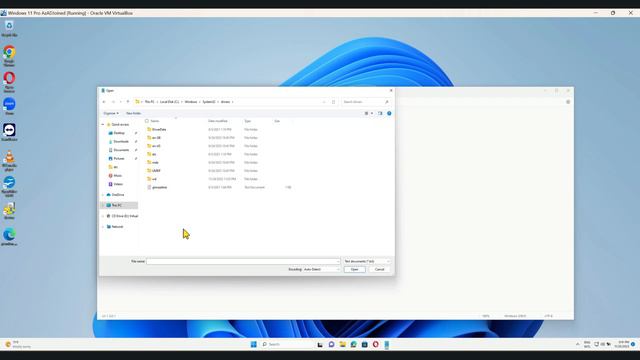The width and height of the screenshot is (640, 360).
Task: Open Task View on the taskbar
Action: point(320,344)
